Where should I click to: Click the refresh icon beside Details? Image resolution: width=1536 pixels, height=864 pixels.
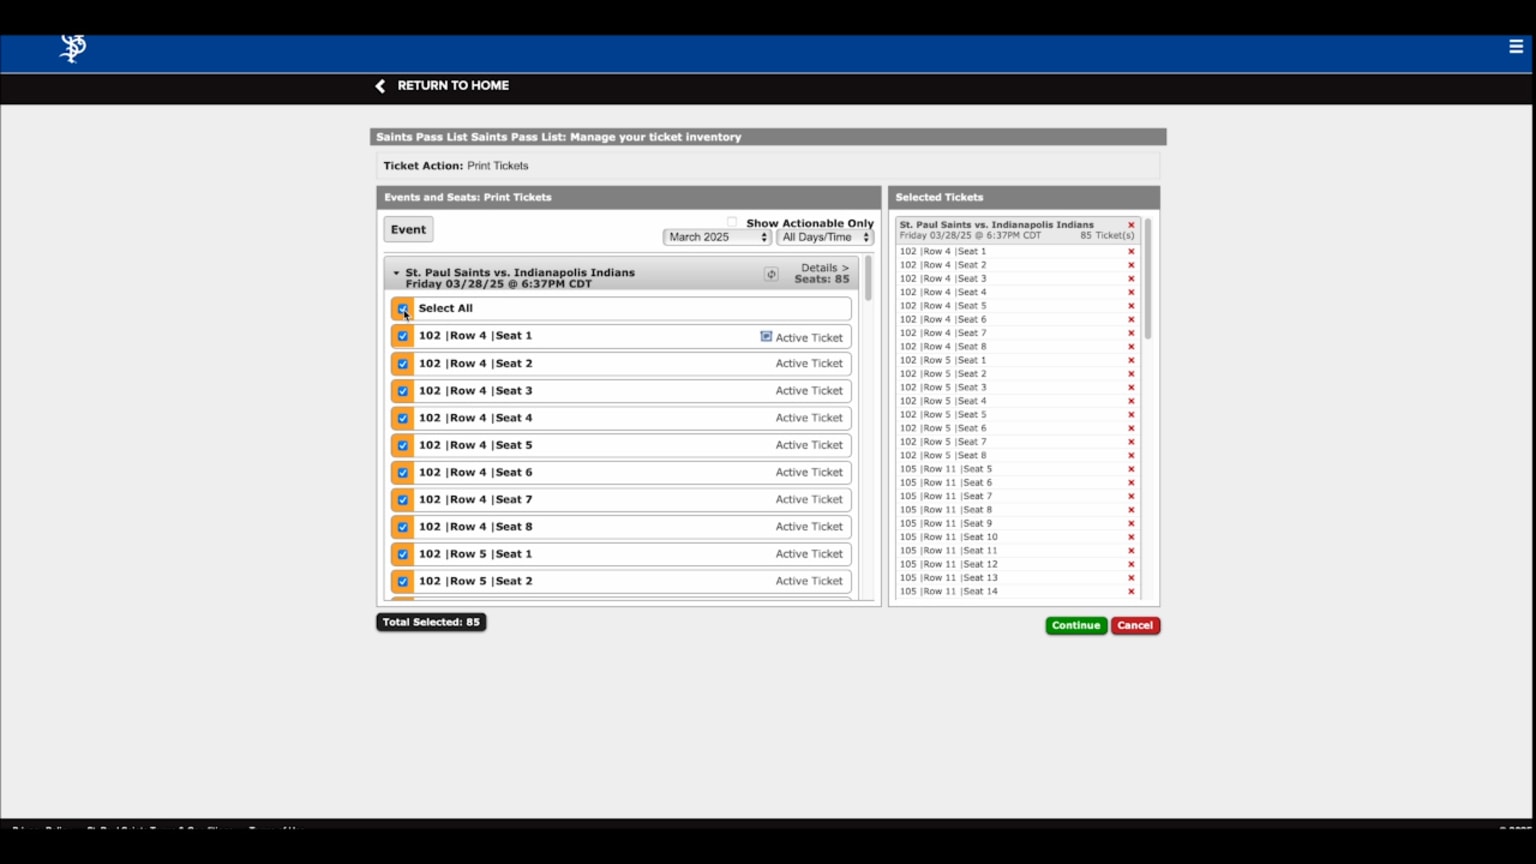pos(771,274)
